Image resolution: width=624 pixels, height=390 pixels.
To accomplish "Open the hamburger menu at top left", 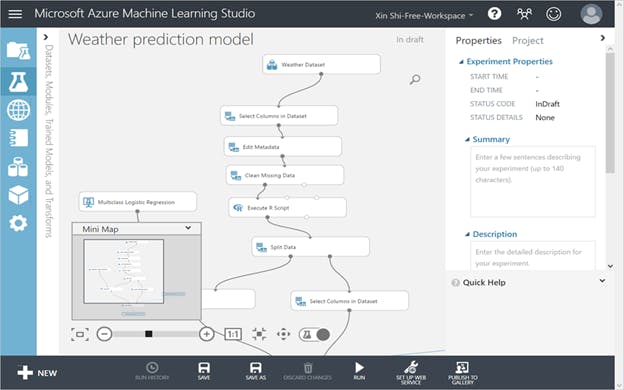I will [x=16, y=14].
